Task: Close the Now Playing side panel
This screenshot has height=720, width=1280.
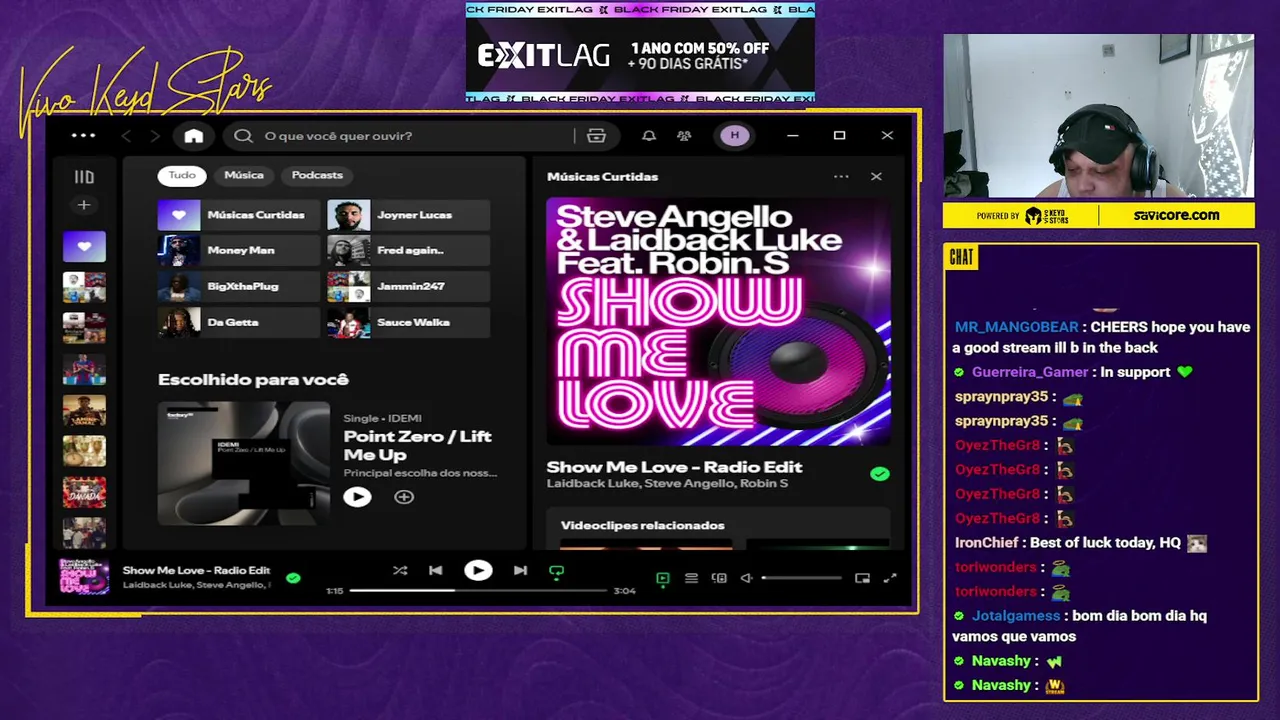Action: point(876,177)
